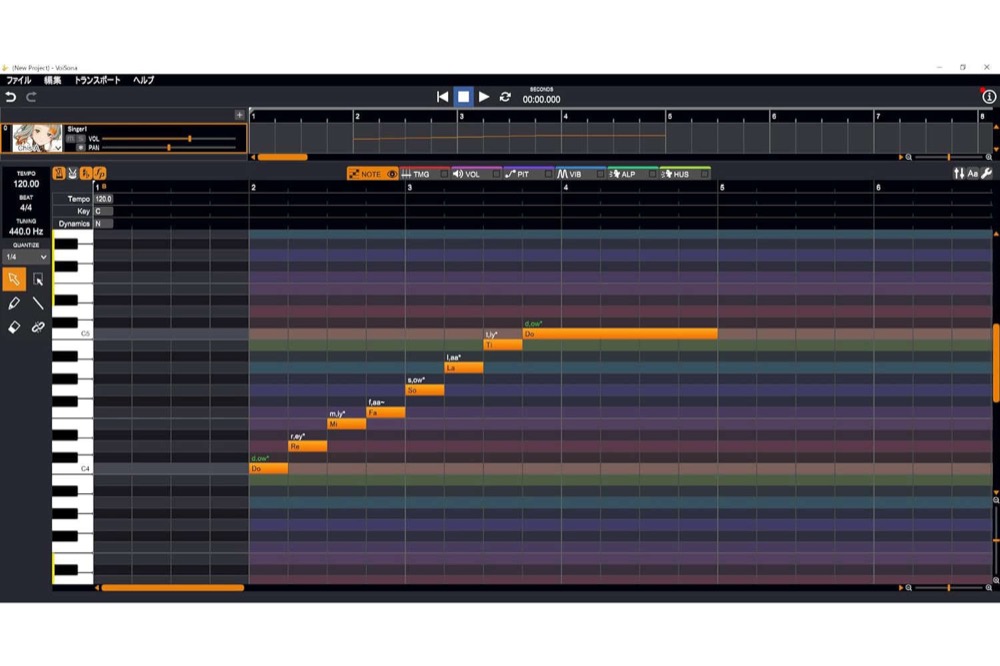Click the info icon at top right

(x=989, y=97)
